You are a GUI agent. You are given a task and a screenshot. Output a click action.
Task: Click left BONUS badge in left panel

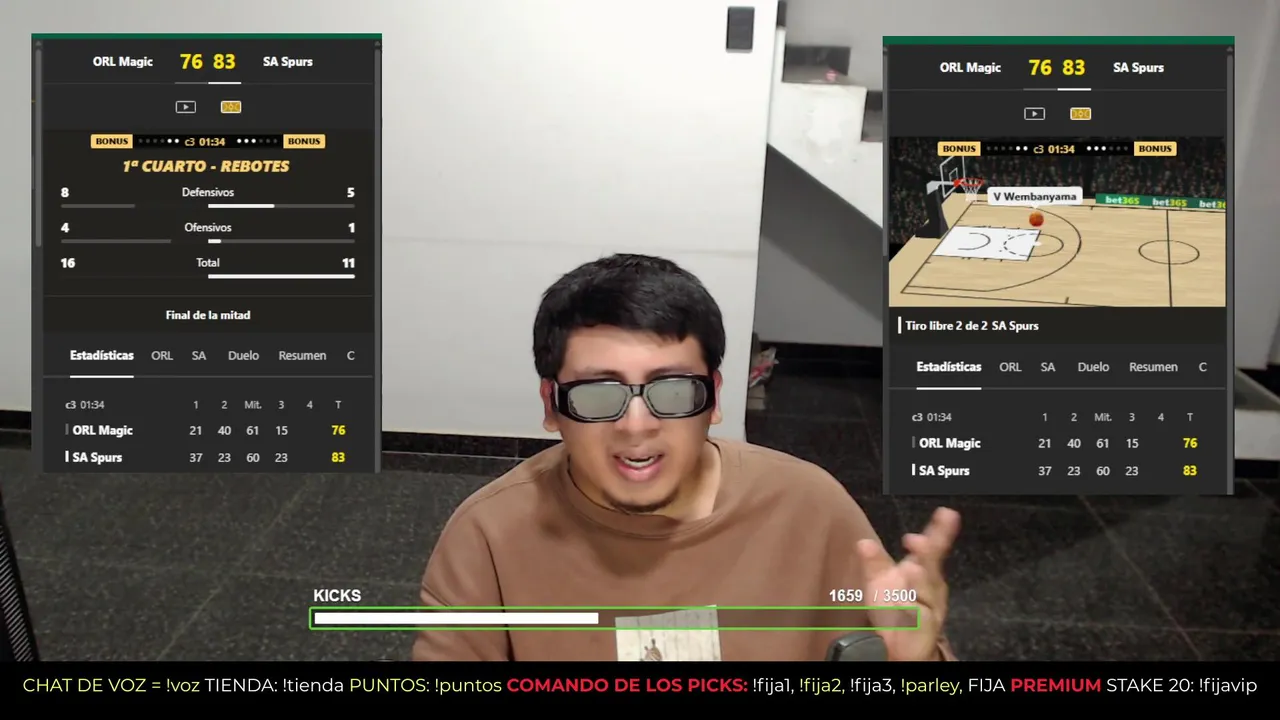pos(112,141)
